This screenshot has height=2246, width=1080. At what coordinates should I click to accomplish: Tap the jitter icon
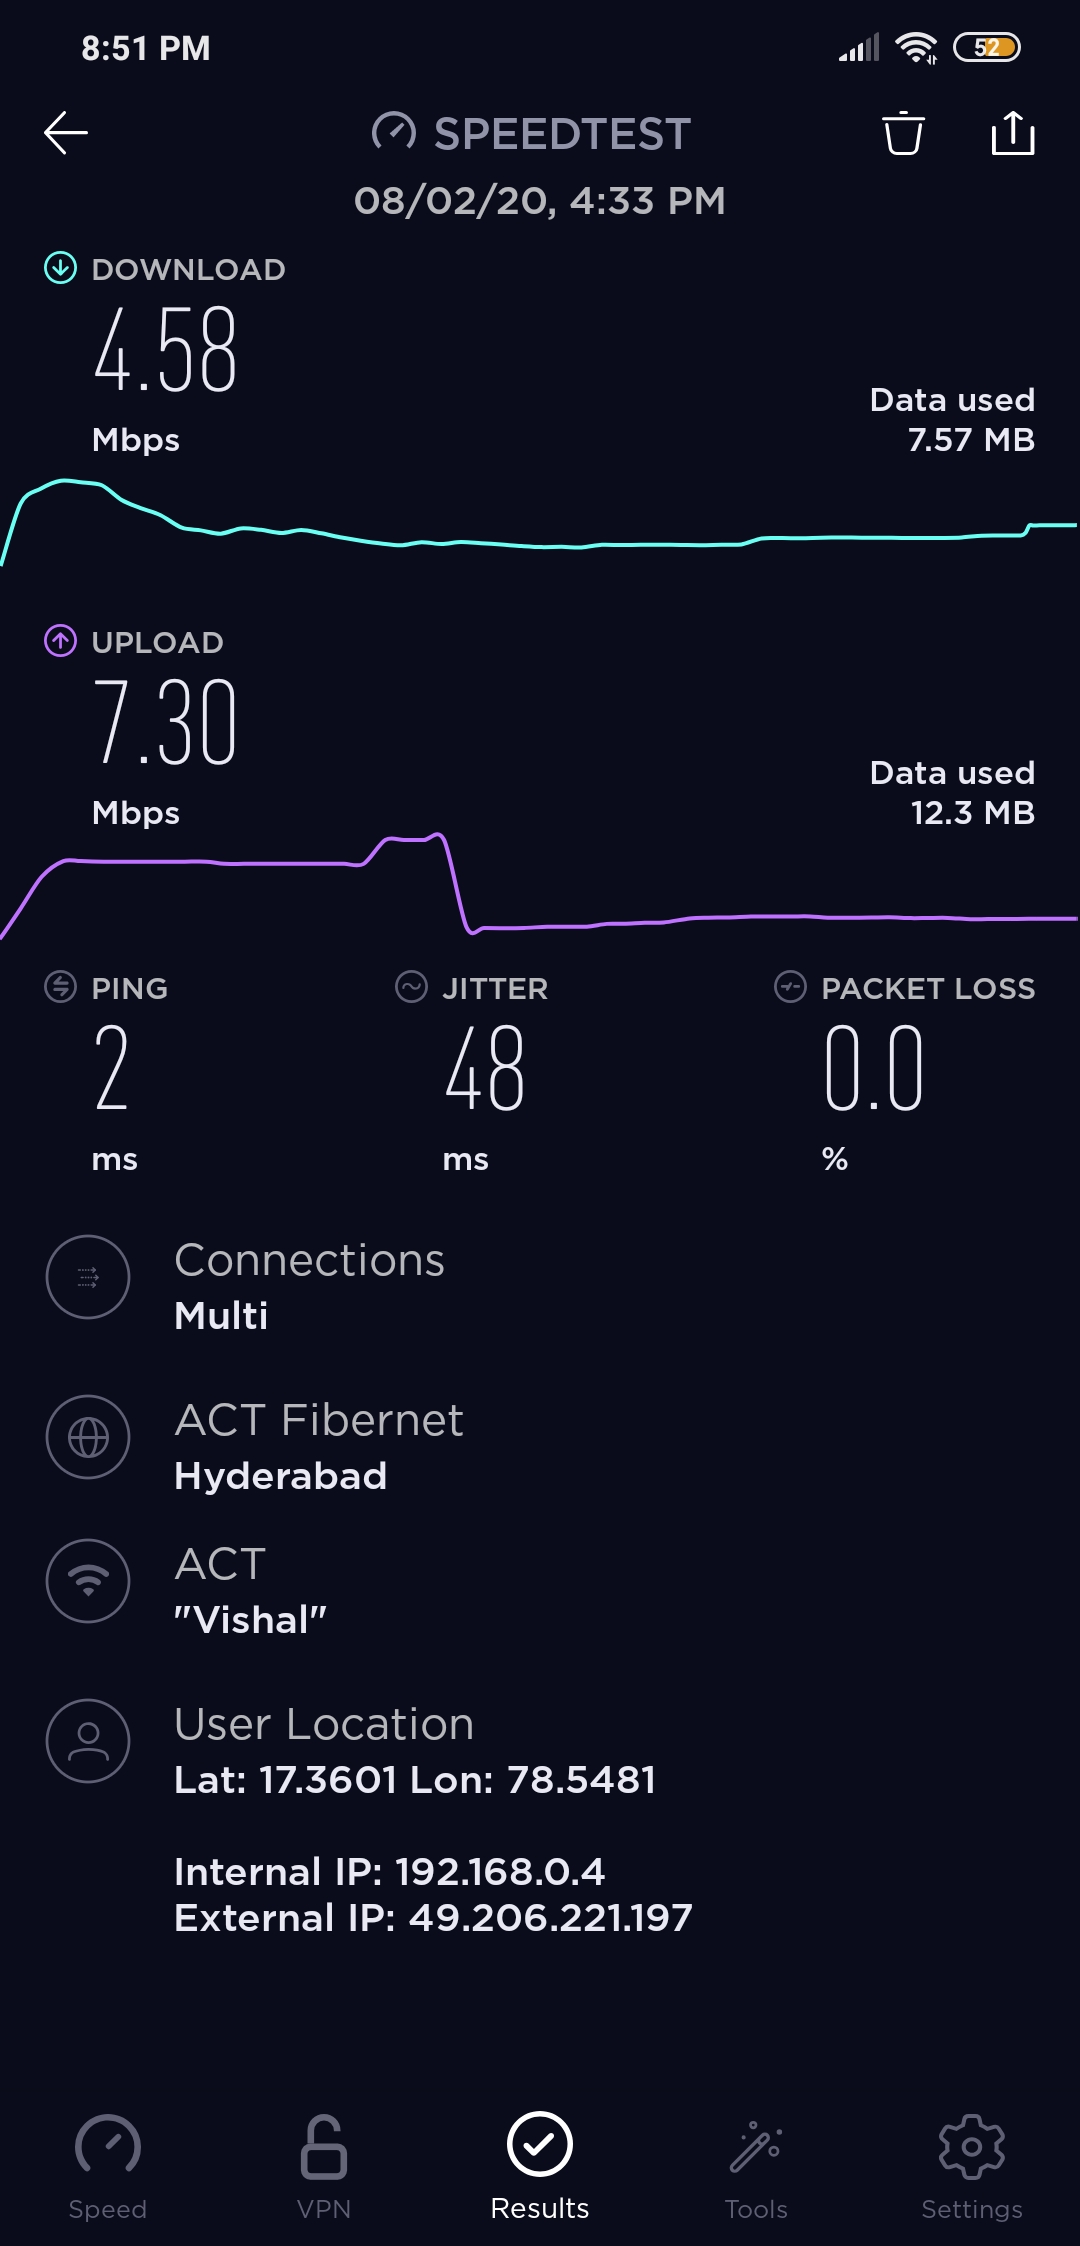coord(411,987)
